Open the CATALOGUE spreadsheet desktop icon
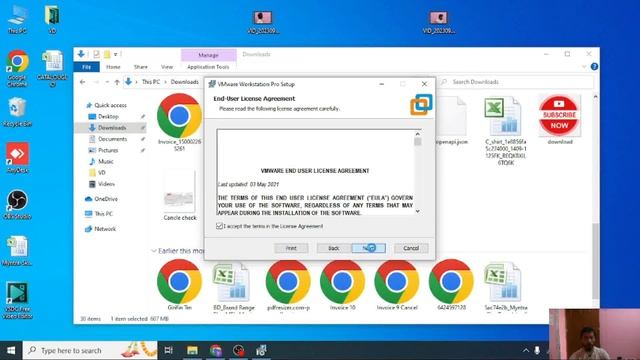The image size is (640, 360). (52, 69)
